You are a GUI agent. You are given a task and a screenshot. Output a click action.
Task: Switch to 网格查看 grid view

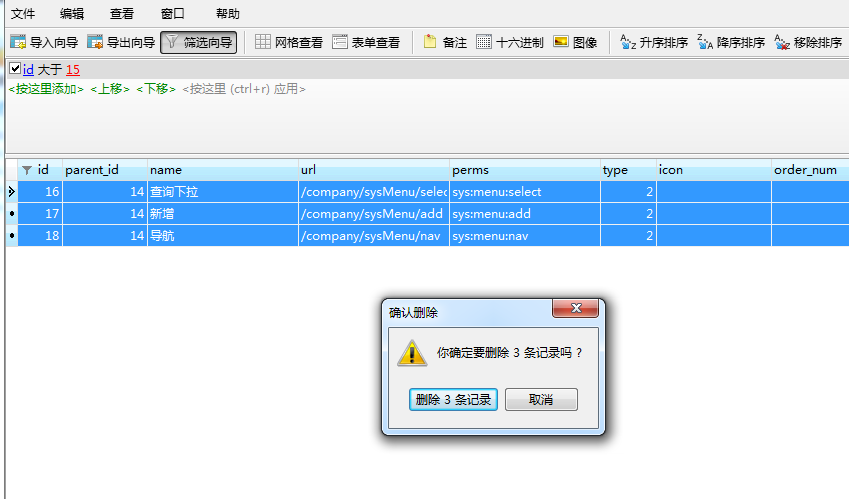(x=289, y=42)
